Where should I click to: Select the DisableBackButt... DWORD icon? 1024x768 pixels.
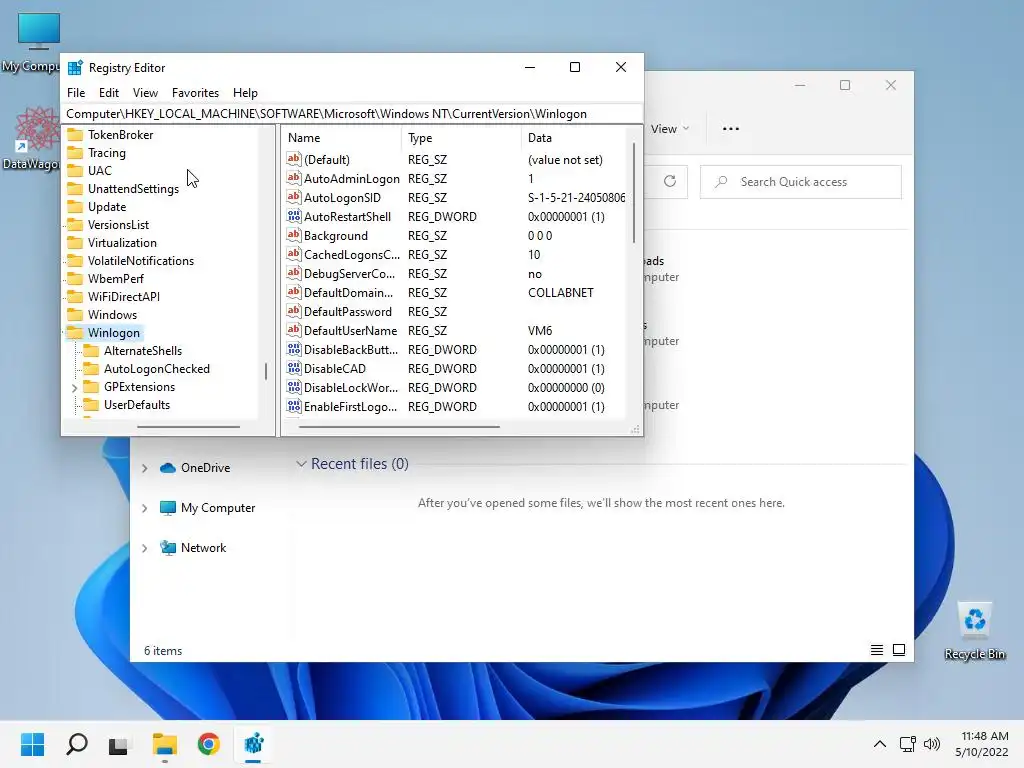(294, 349)
